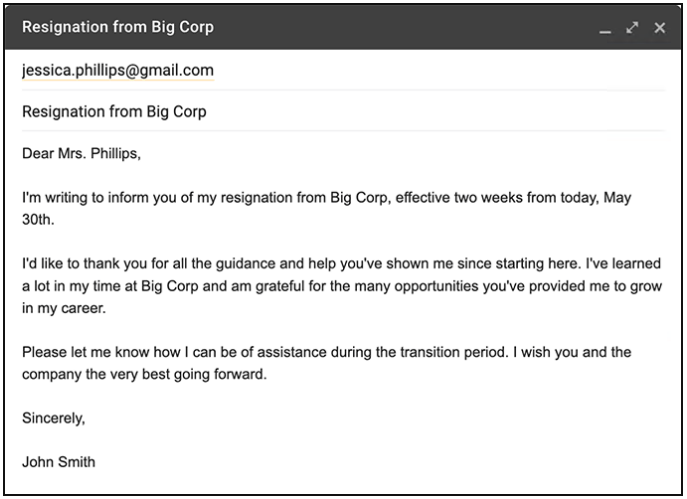Expand compose window to full screen
687x499 pixels.
coord(631,27)
